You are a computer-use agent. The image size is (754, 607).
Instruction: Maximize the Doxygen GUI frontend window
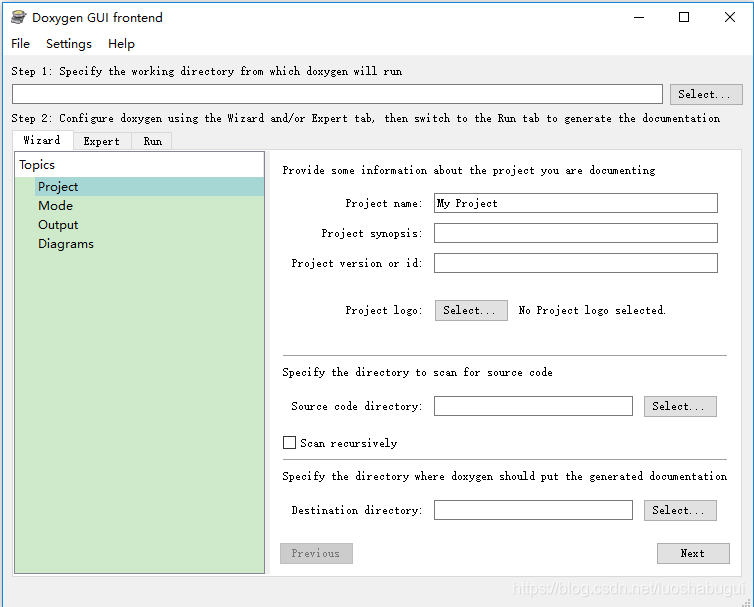684,17
